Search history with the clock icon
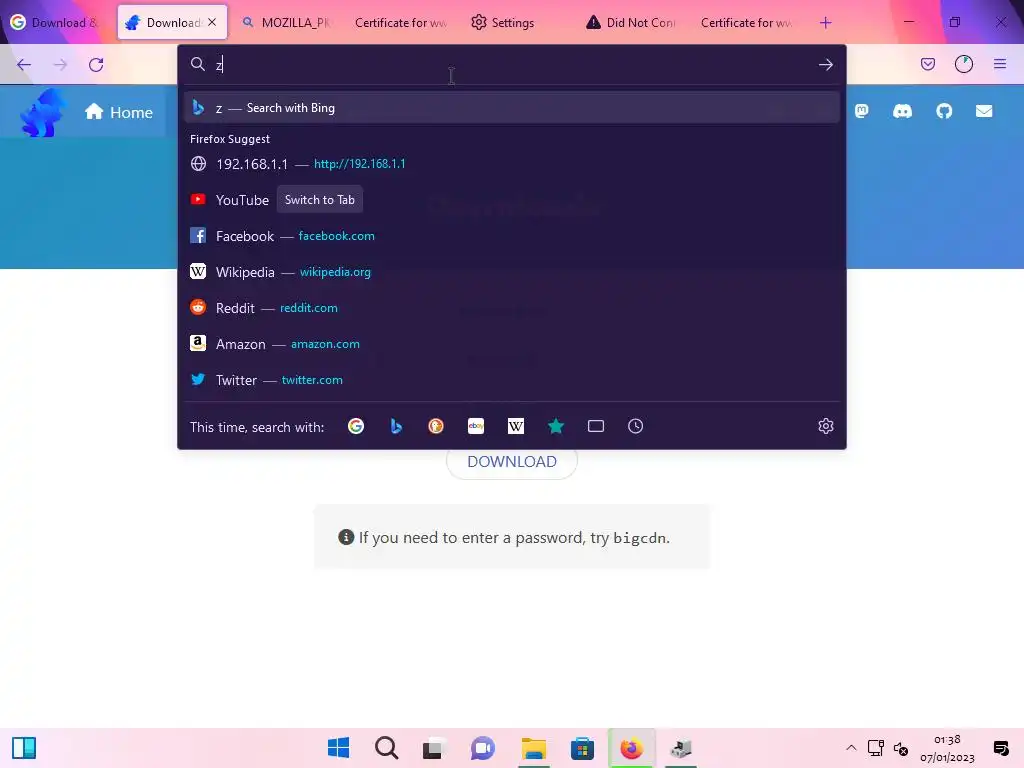The width and height of the screenshot is (1024, 768). (635, 426)
